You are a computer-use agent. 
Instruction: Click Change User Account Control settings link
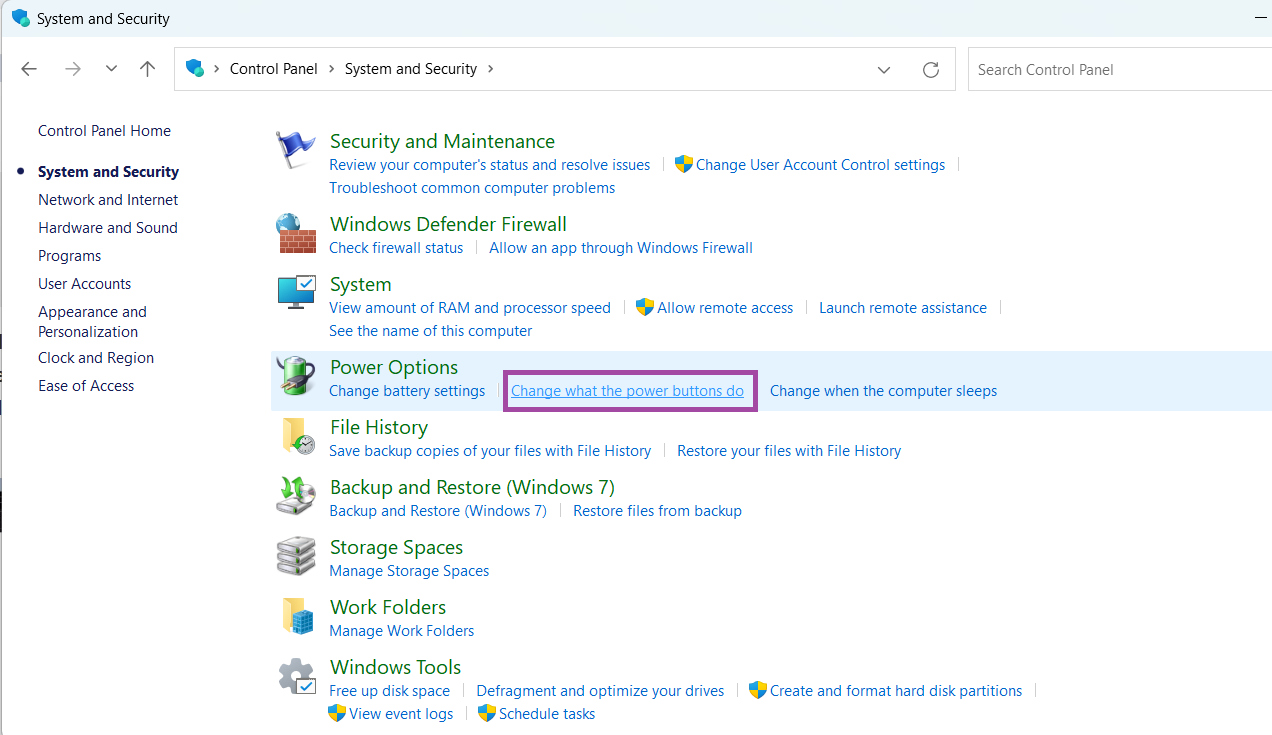click(x=820, y=165)
